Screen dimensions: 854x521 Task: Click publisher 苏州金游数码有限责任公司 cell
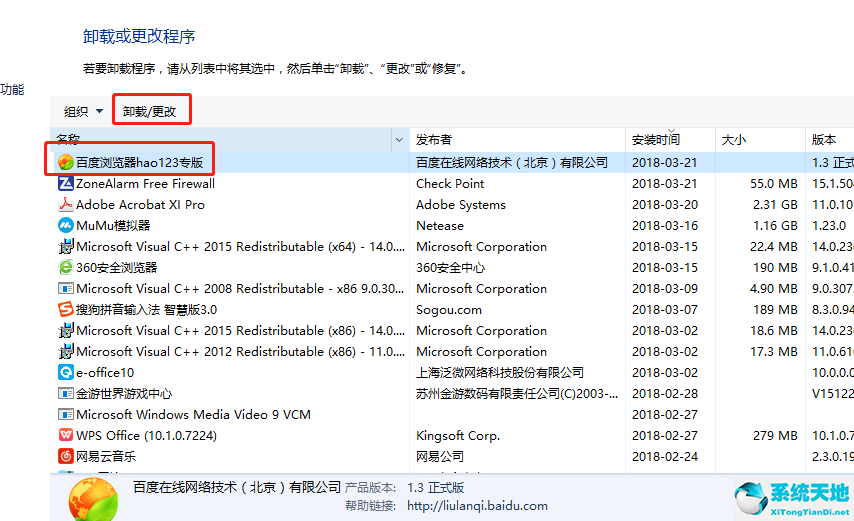click(517, 394)
